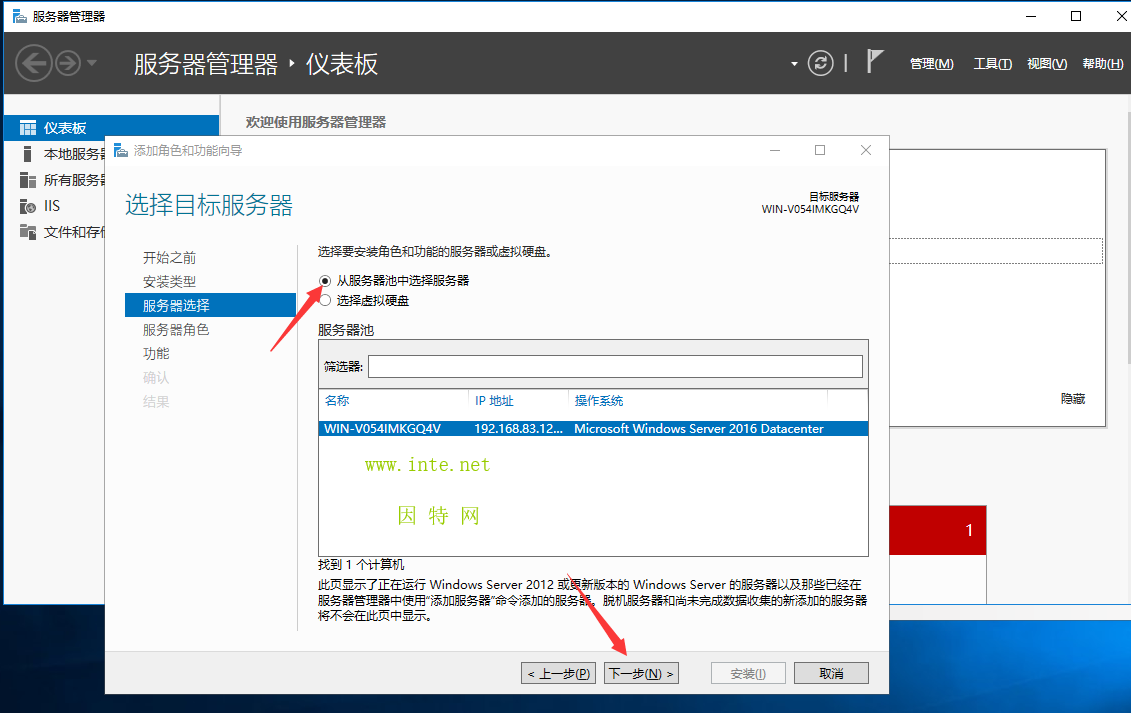
Task: Open the 工具(T) menu
Action: (x=992, y=64)
